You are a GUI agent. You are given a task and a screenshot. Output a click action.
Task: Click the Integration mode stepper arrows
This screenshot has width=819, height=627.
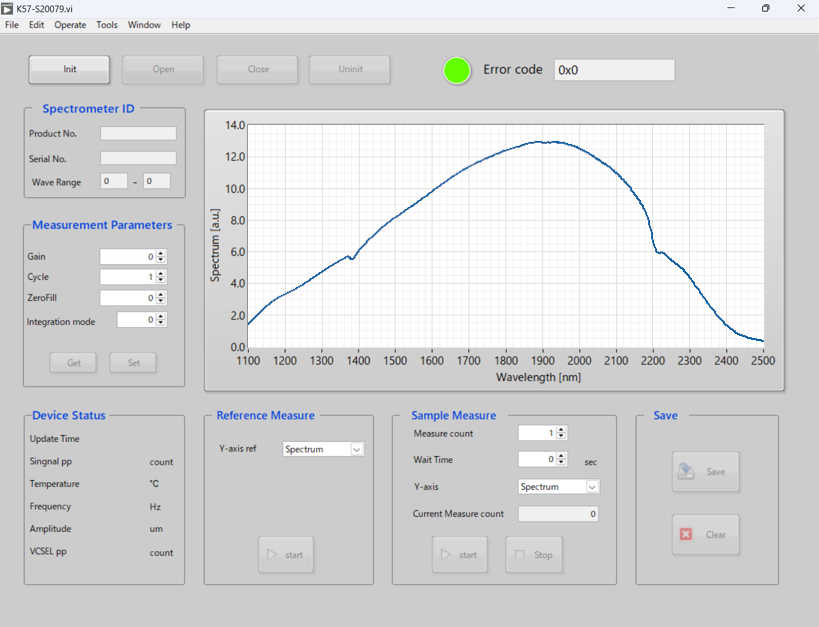(x=162, y=320)
